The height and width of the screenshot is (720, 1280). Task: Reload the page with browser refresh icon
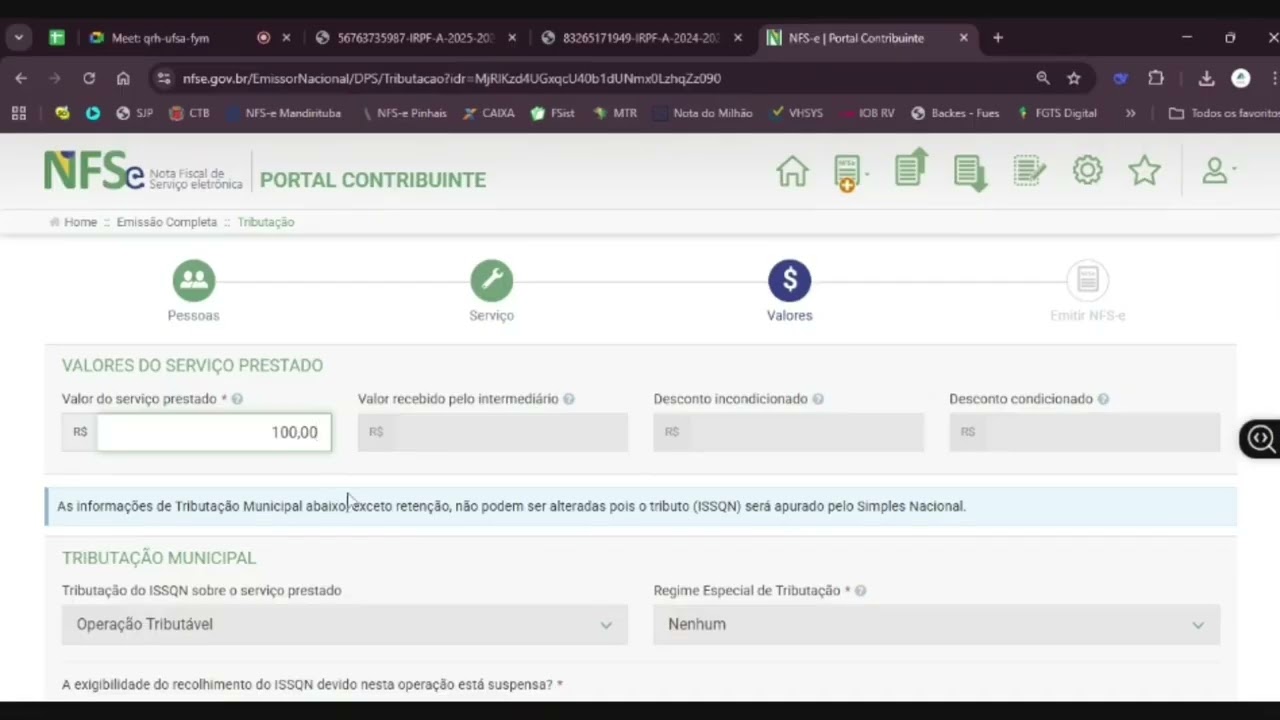click(89, 78)
